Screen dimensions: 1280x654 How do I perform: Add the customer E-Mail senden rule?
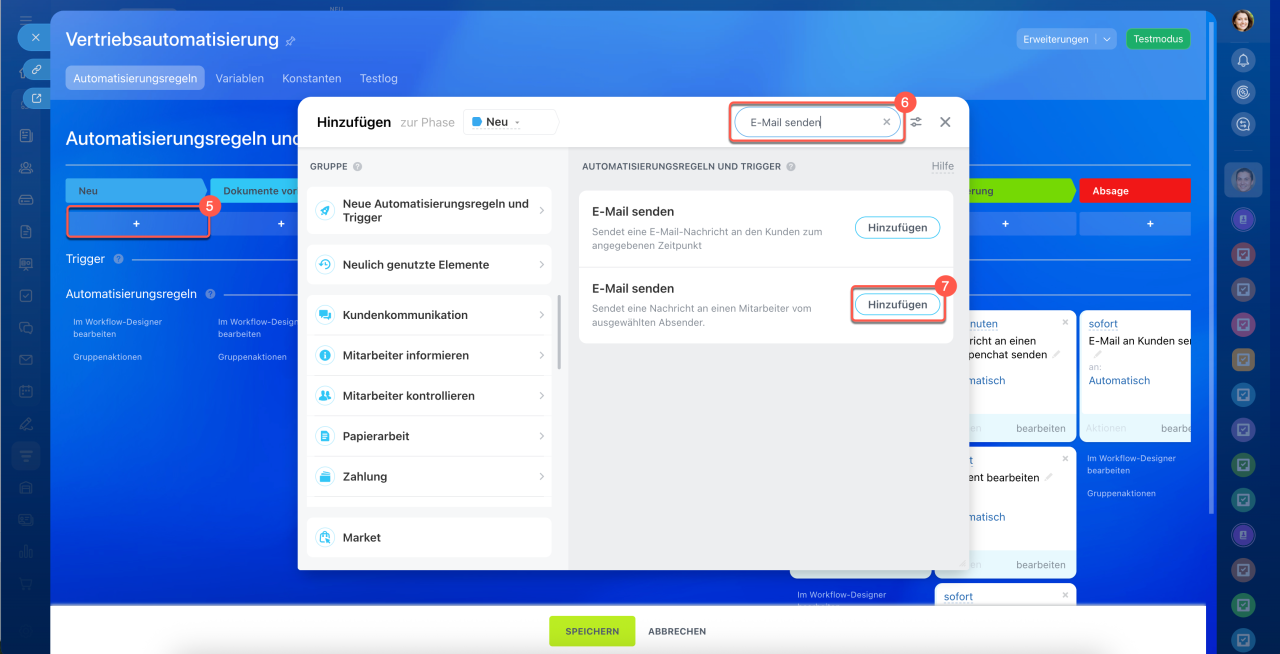(x=897, y=228)
